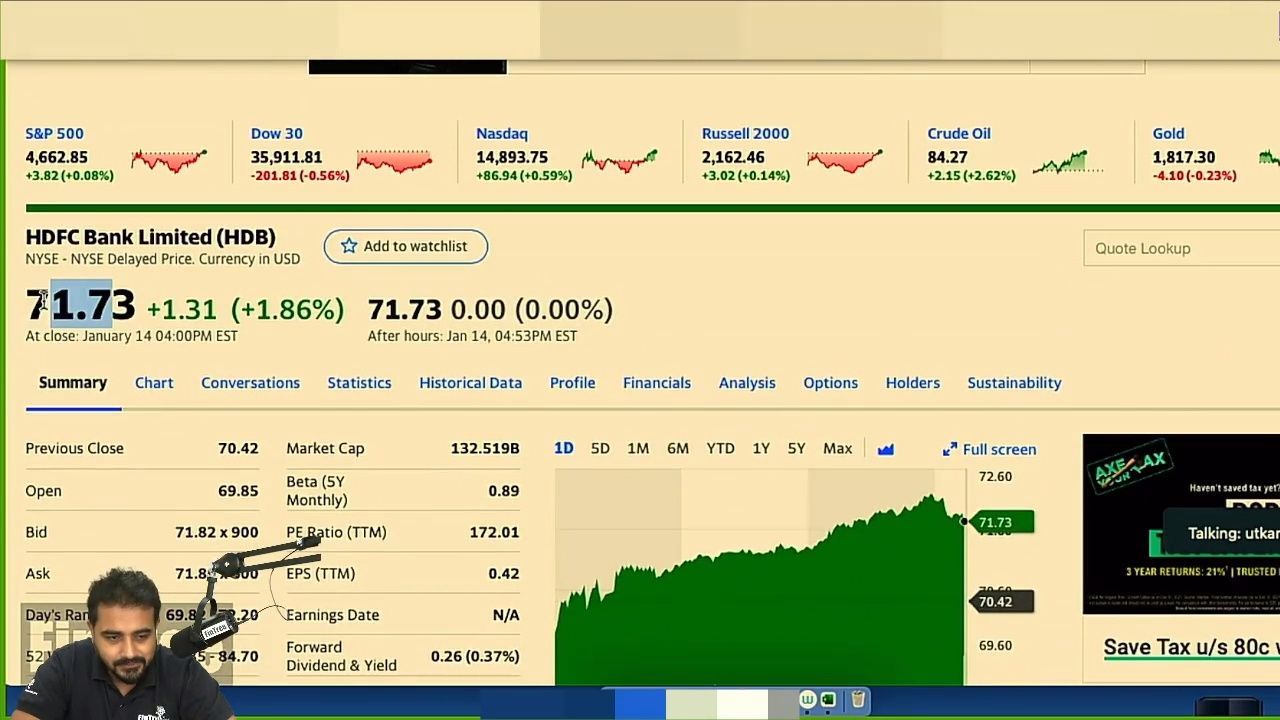
Task: Click the Earnings Date value N/A
Action: (506, 615)
